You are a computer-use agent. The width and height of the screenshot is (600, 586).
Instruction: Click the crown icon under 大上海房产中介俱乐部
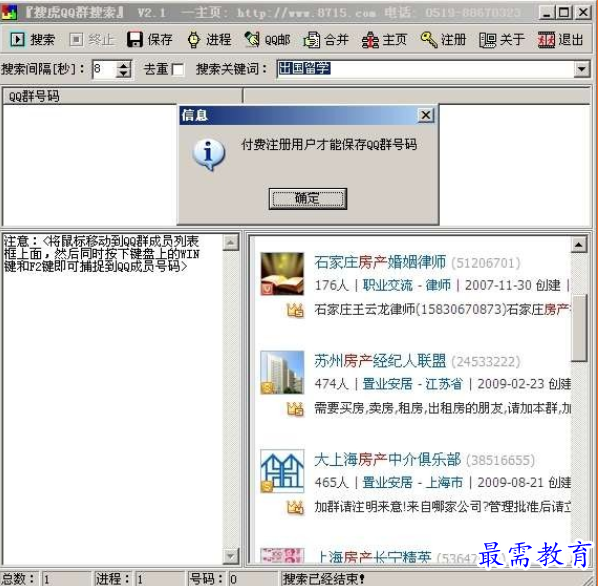295,507
